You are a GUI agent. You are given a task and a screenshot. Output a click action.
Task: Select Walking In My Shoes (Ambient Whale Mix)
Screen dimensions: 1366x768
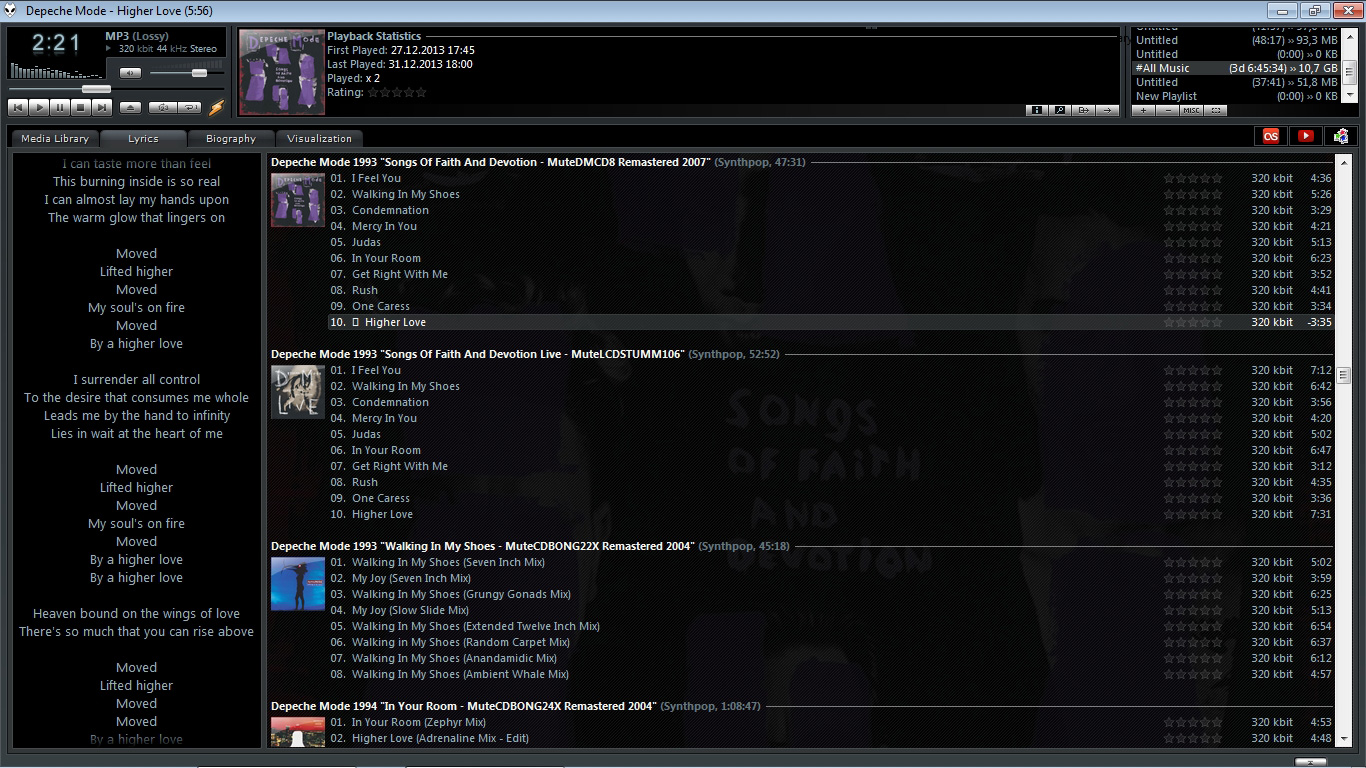coord(831,674)
